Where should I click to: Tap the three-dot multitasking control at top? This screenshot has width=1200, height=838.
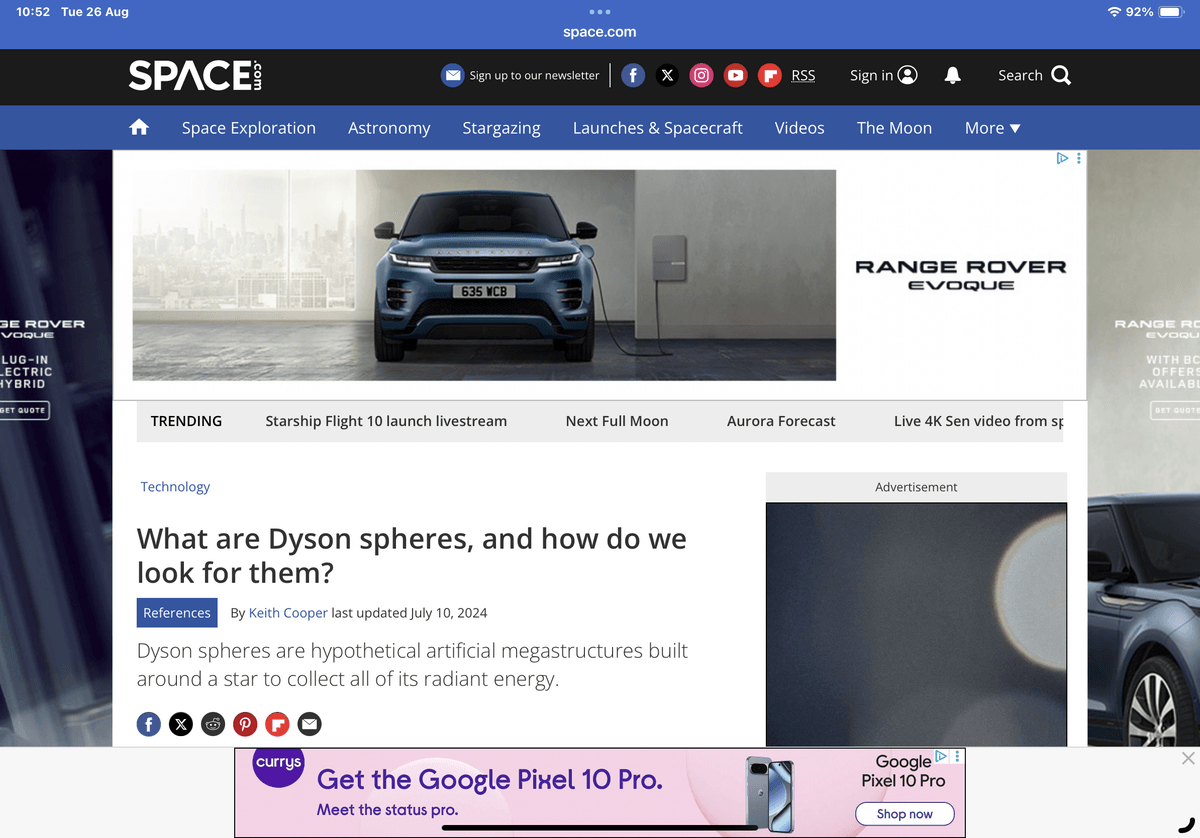coord(600,11)
